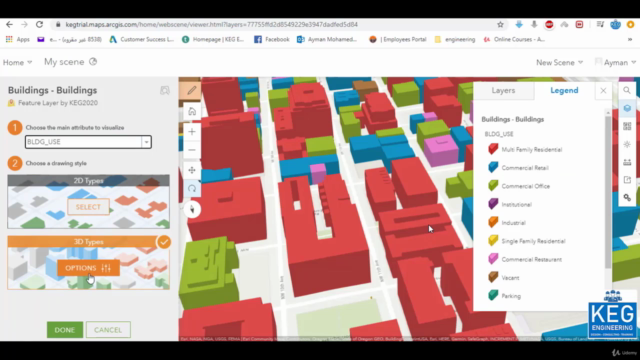Click the red adblock extension icon
The image size is (640, 360).
point(549,24)
